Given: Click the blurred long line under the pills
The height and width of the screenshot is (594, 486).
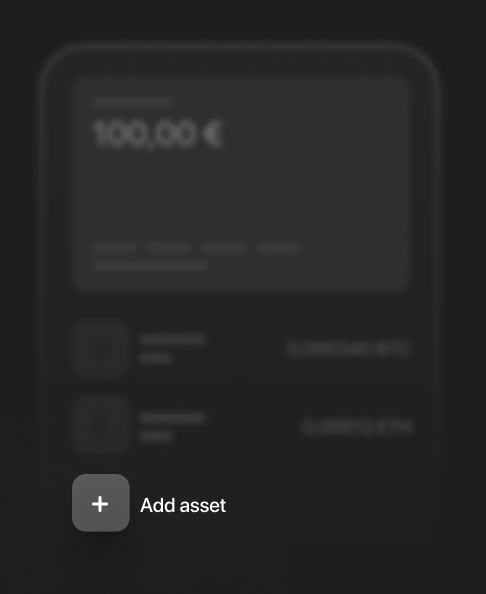Looking at the screenshot, I should pos(150,266).
